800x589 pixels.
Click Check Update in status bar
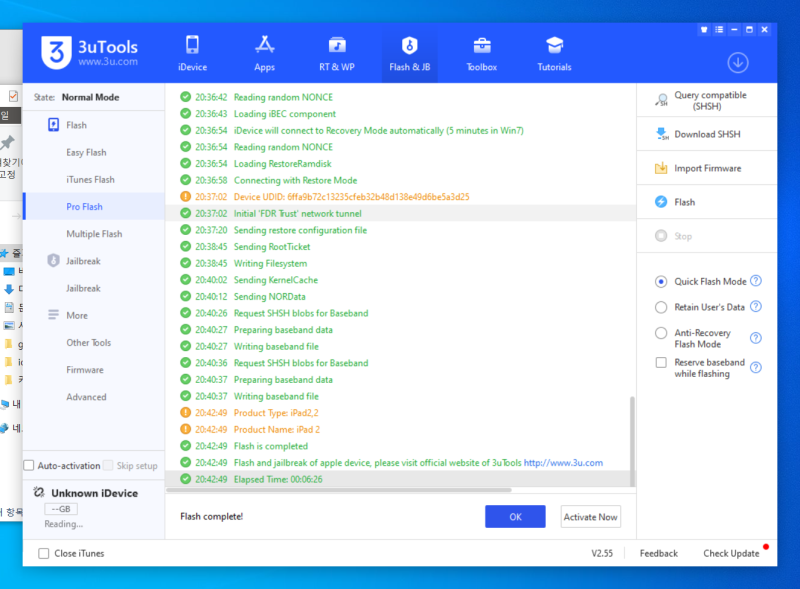point(731,553)
